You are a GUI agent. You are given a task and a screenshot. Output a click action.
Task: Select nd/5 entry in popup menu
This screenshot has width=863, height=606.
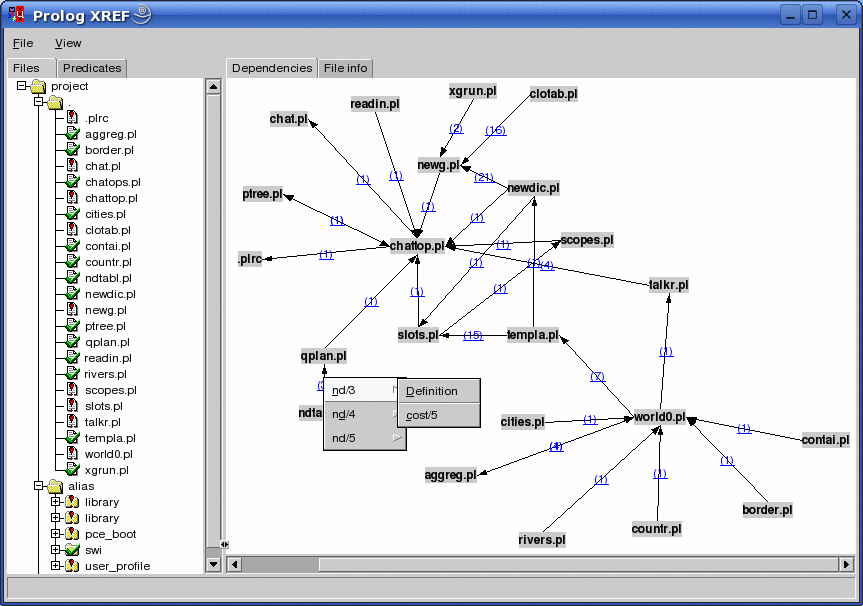[x=344, y=438]
